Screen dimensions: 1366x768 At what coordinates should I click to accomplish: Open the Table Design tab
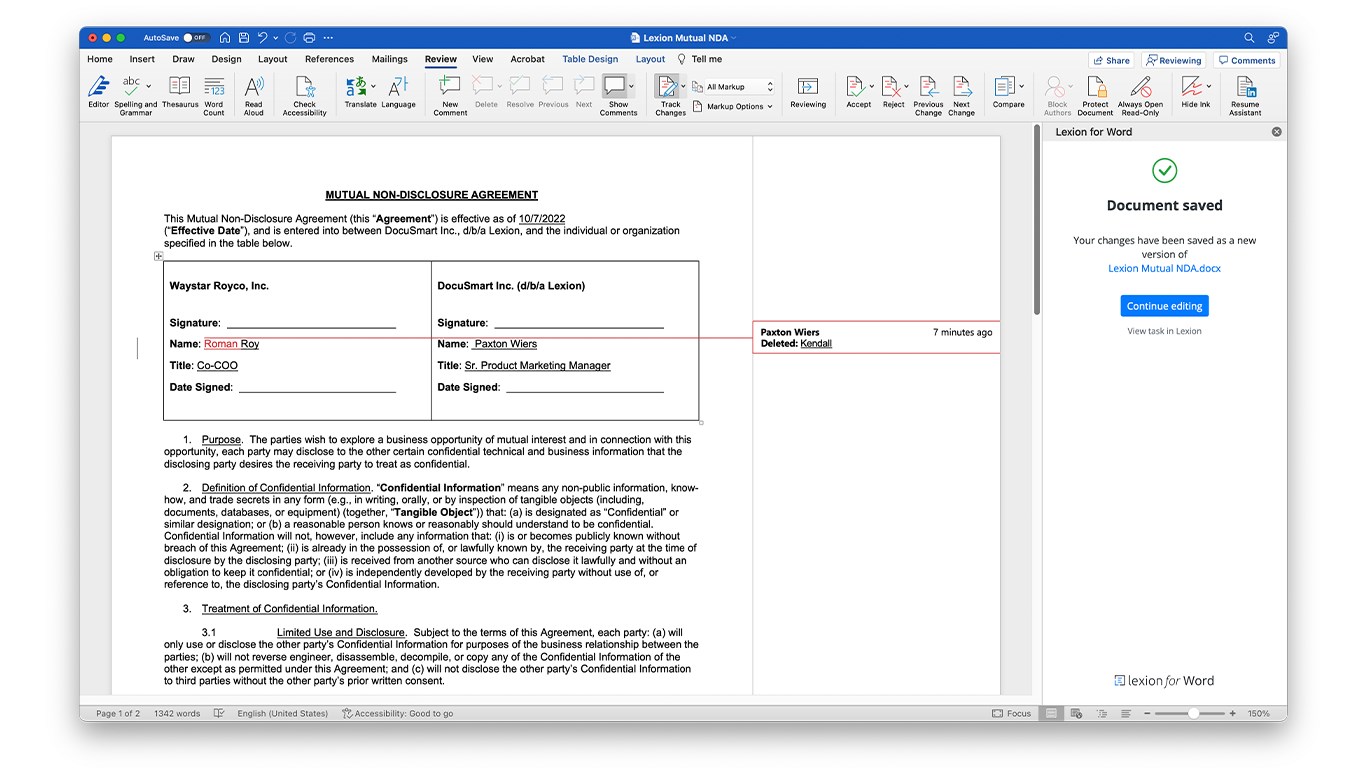coord(590,59)
